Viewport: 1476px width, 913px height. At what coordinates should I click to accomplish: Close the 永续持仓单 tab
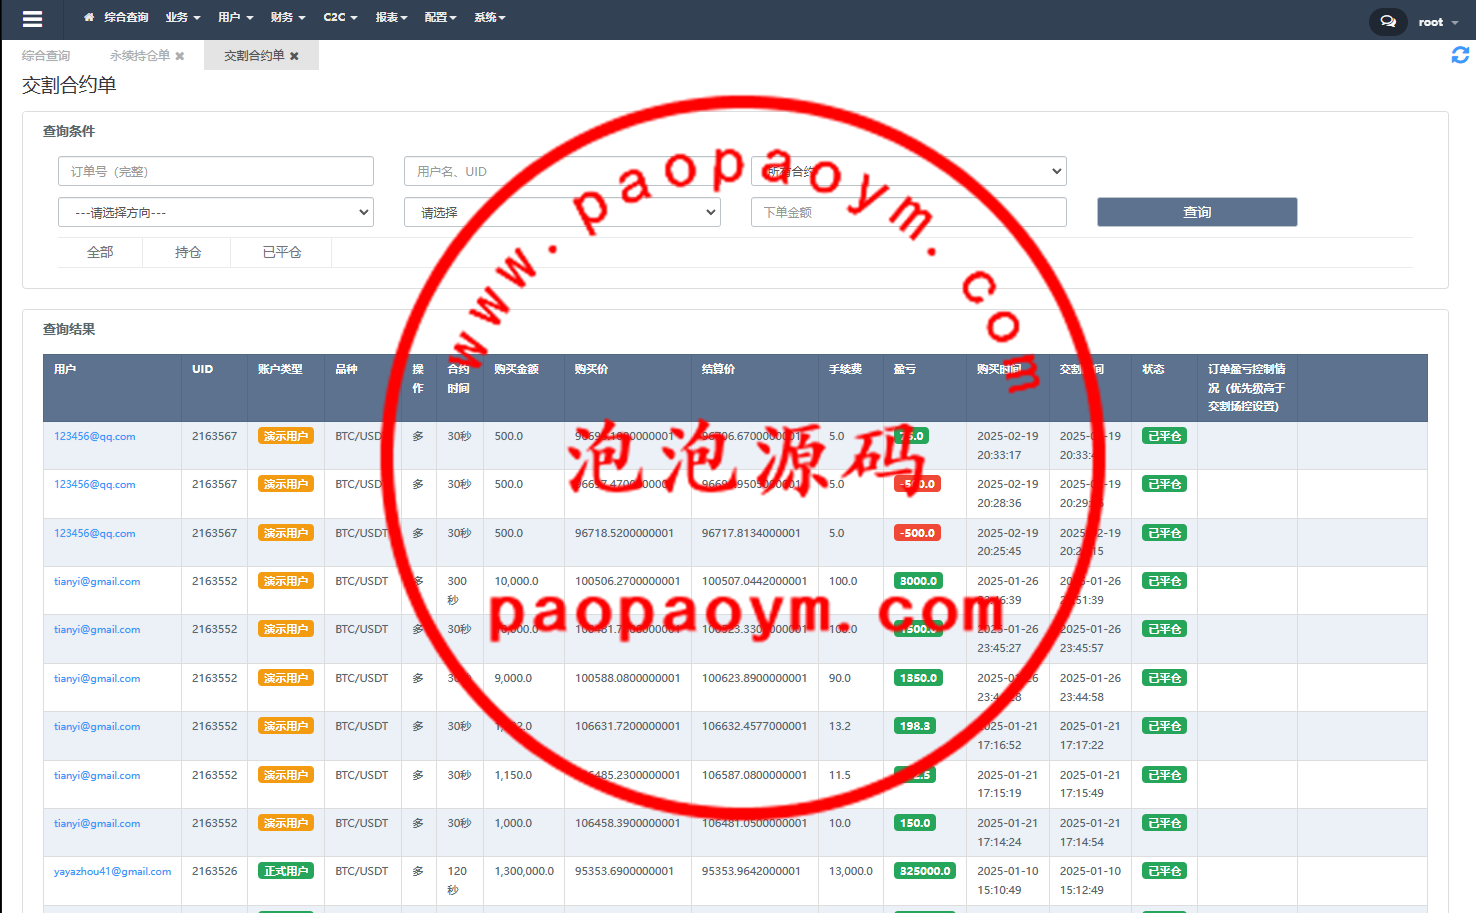click(x=180, y=56)
